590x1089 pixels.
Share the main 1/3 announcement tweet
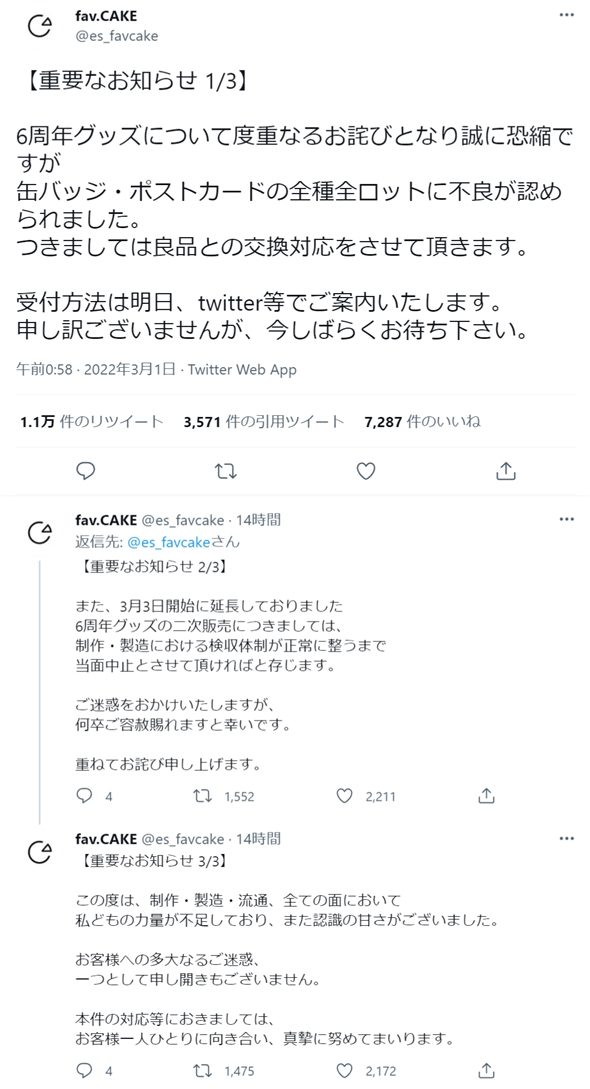506,472
